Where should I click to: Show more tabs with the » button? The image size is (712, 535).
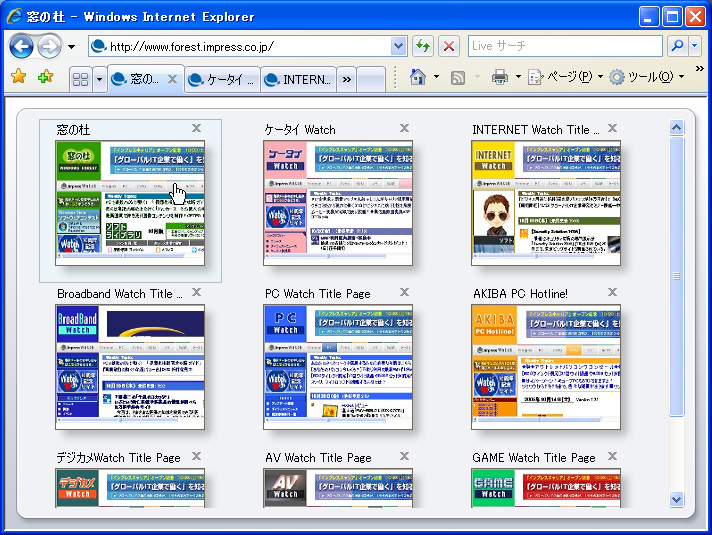(x=346, y=79)
